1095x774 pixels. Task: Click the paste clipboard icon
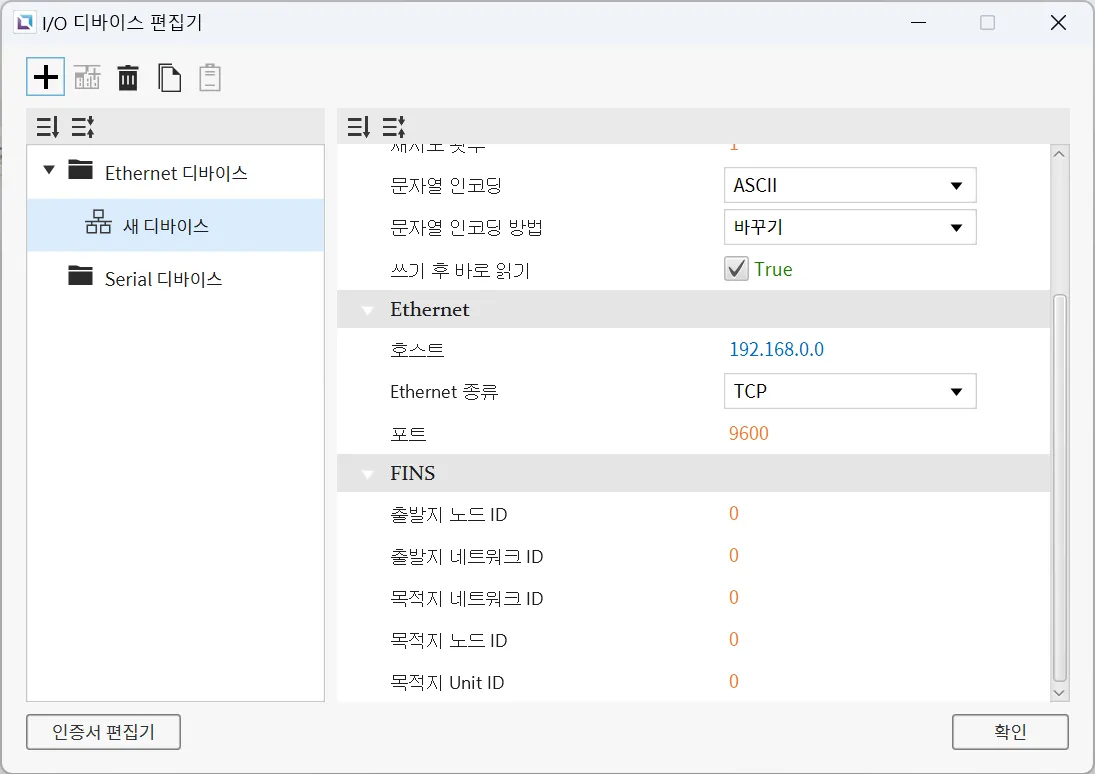pos(210,77)
